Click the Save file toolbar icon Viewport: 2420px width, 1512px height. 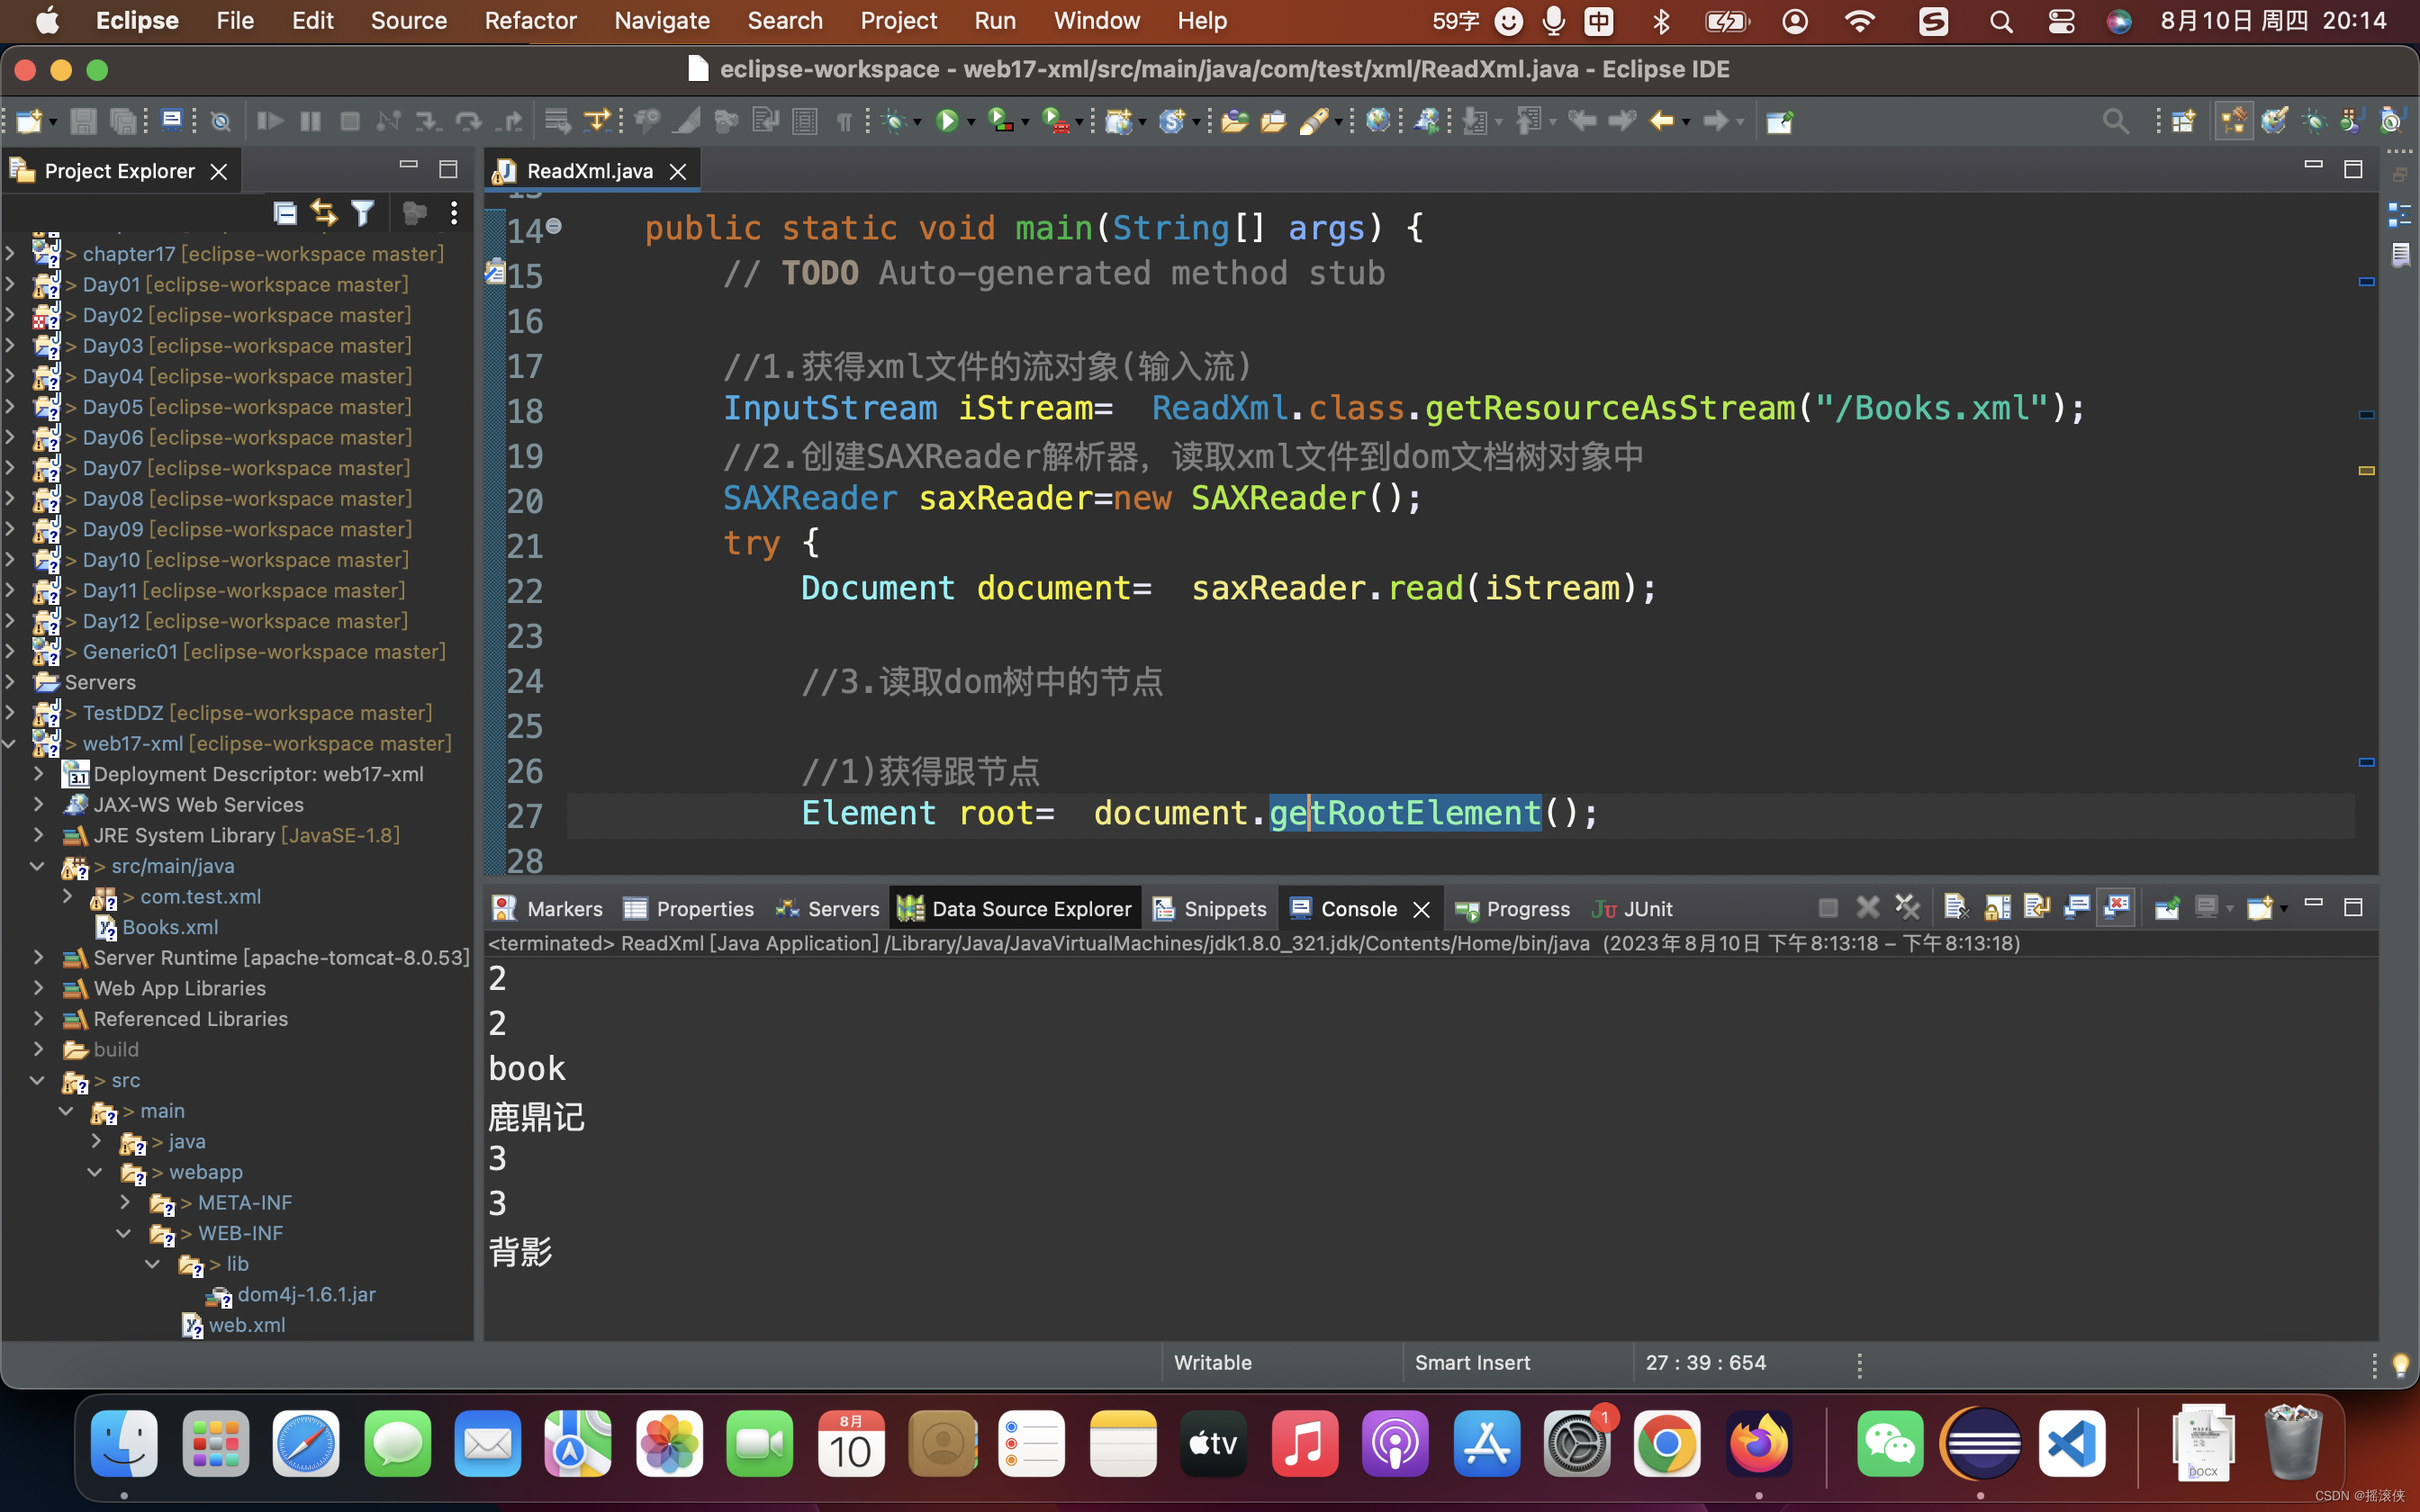coord(82,119)
